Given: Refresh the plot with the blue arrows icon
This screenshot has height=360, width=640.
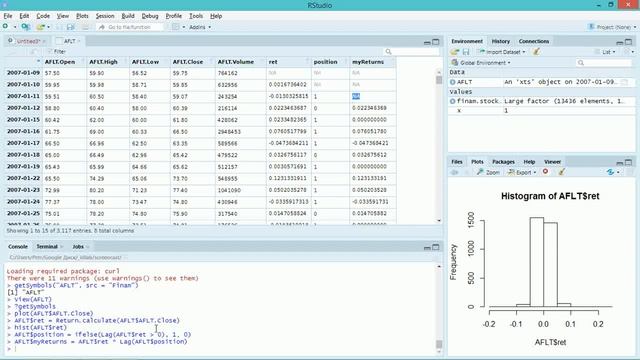Looking at the screenshot, I should point(610,172).
